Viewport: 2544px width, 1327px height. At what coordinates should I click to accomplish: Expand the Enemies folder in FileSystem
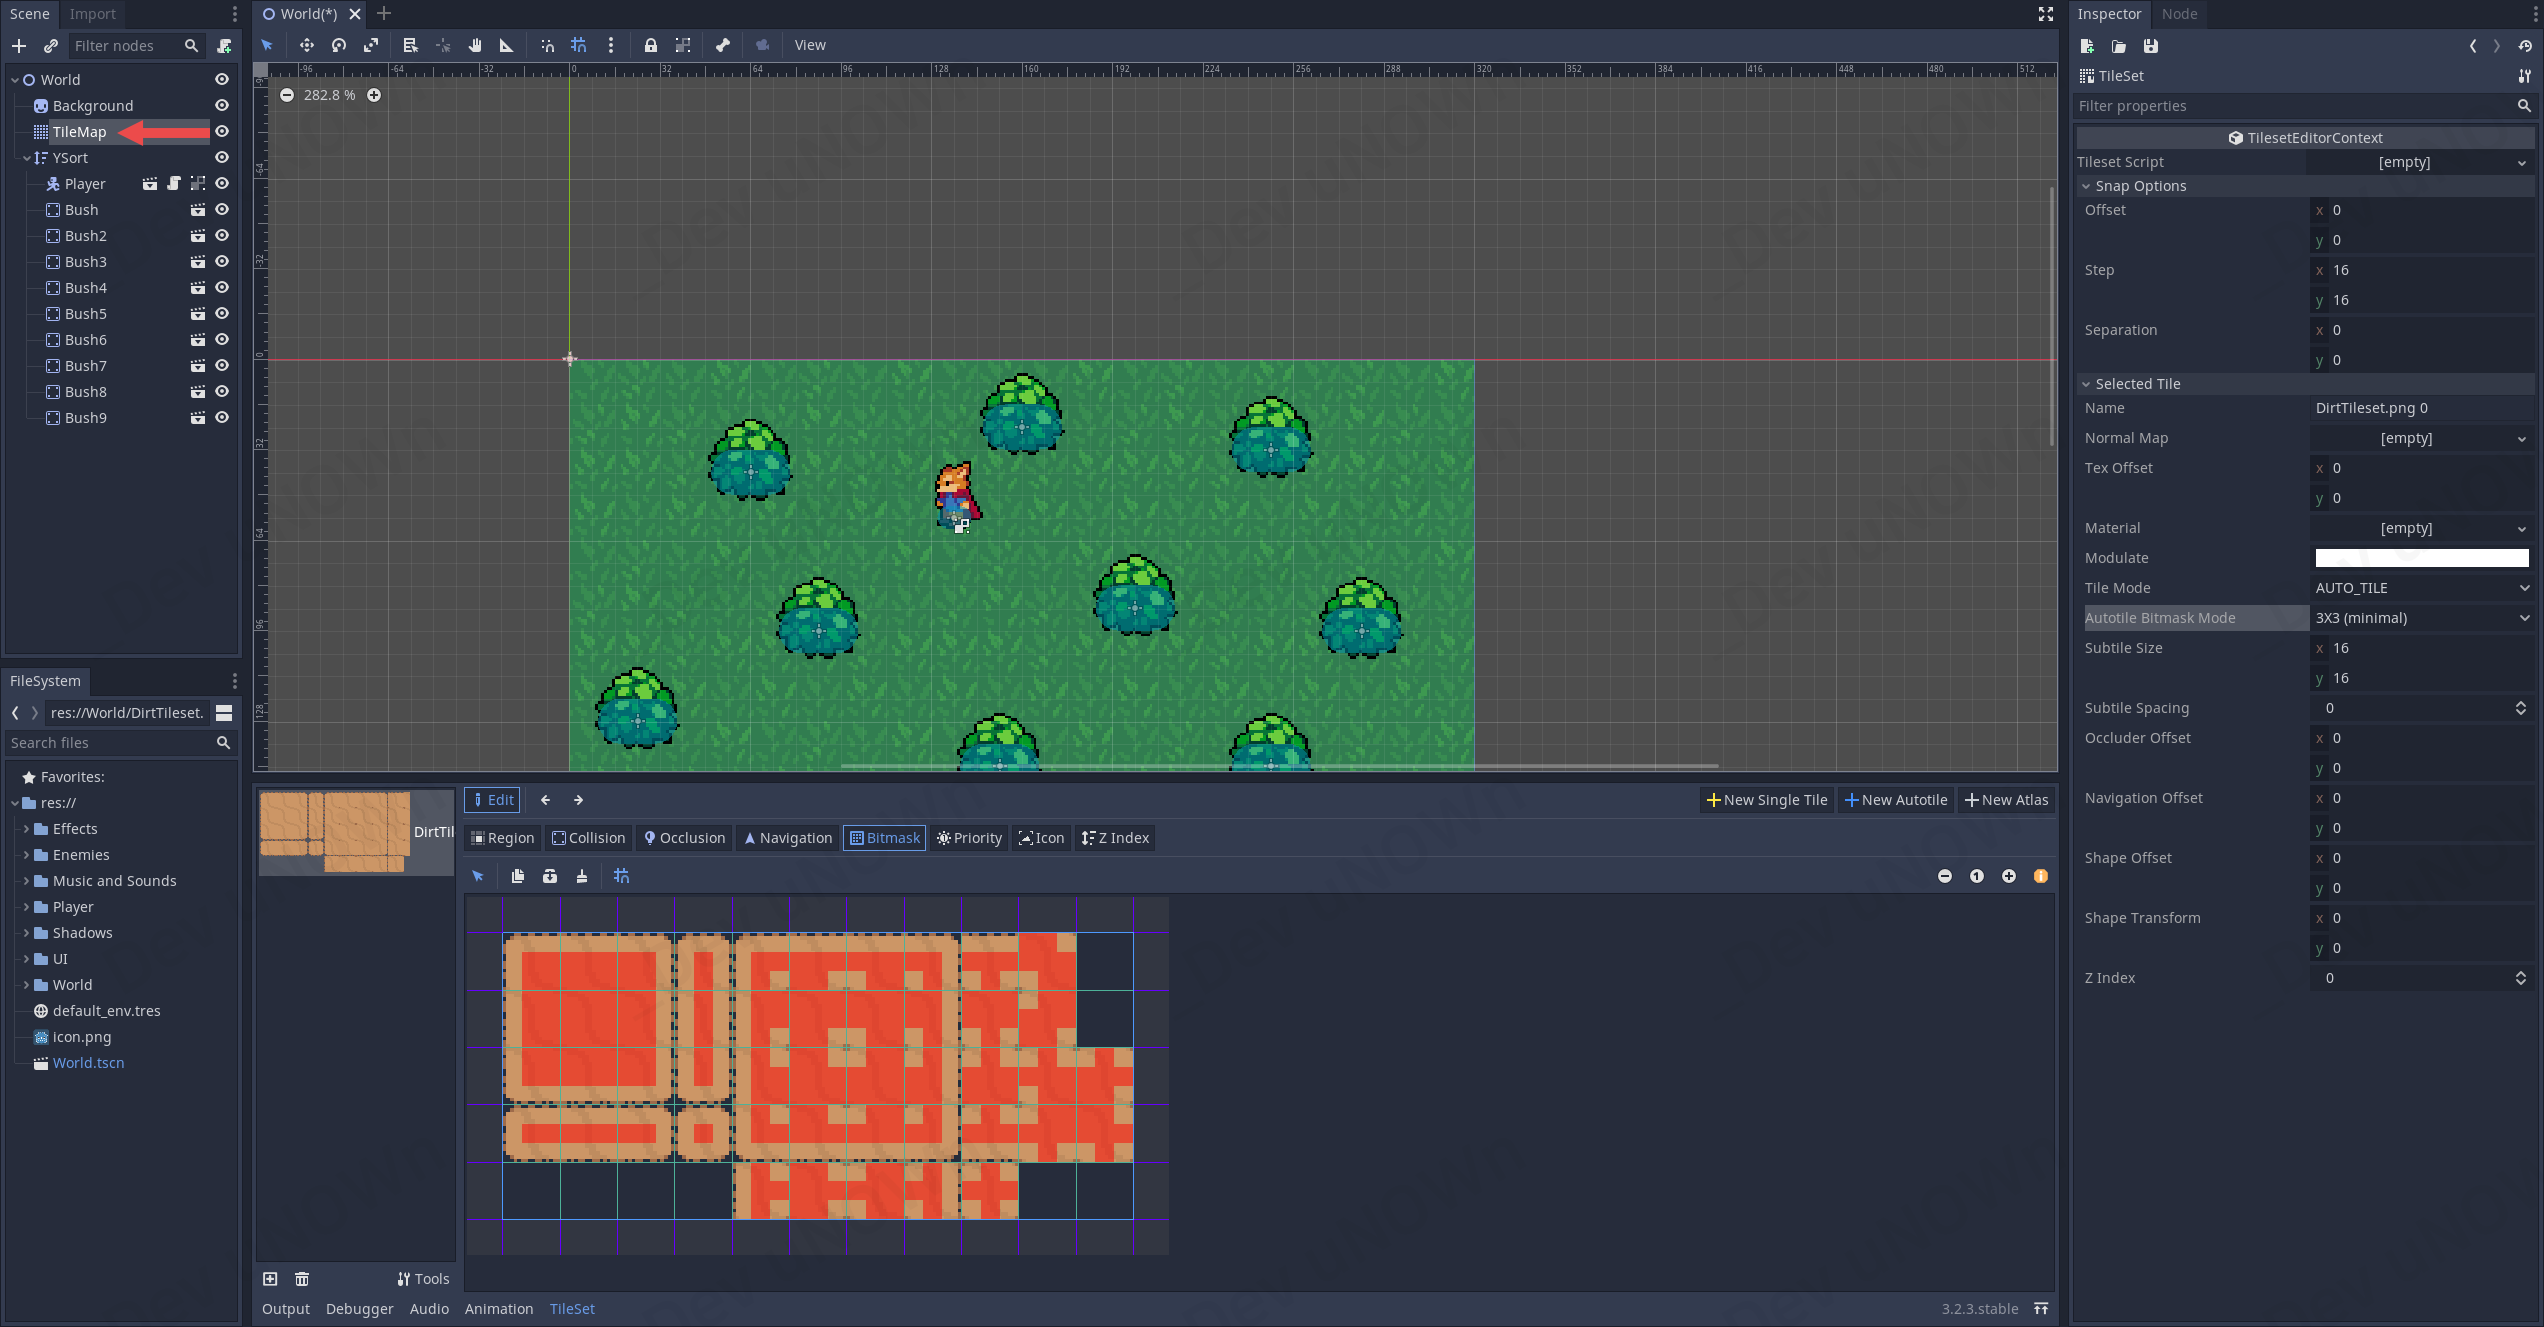(26, 855)
